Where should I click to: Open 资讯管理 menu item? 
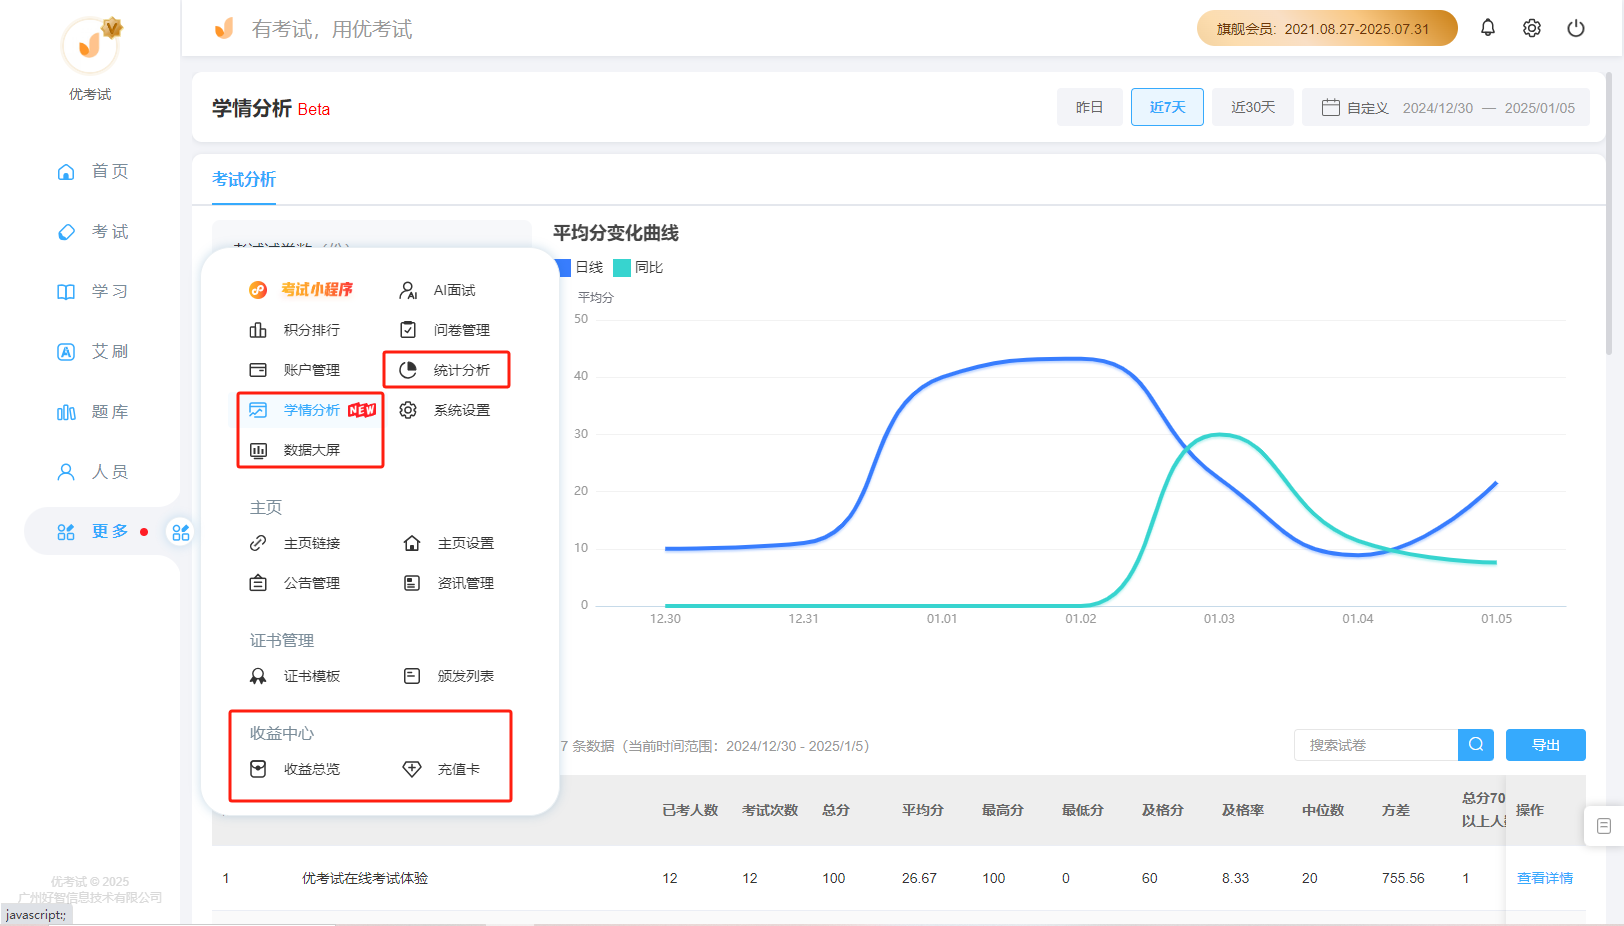448,583
